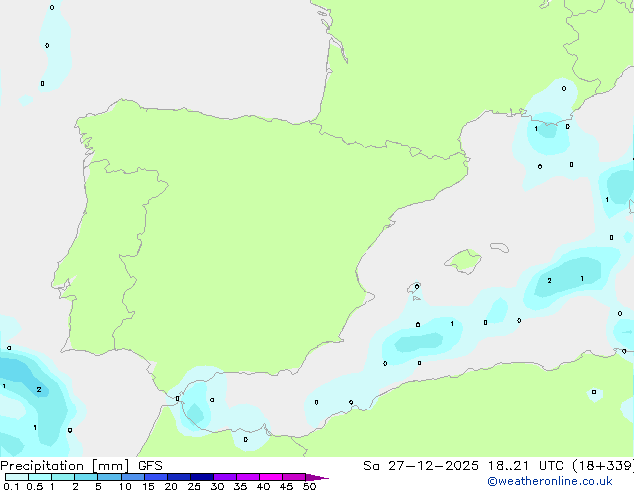634x490 pixels.
Task: Click the '45' legend scale label
Action: (x=287, y=486)
